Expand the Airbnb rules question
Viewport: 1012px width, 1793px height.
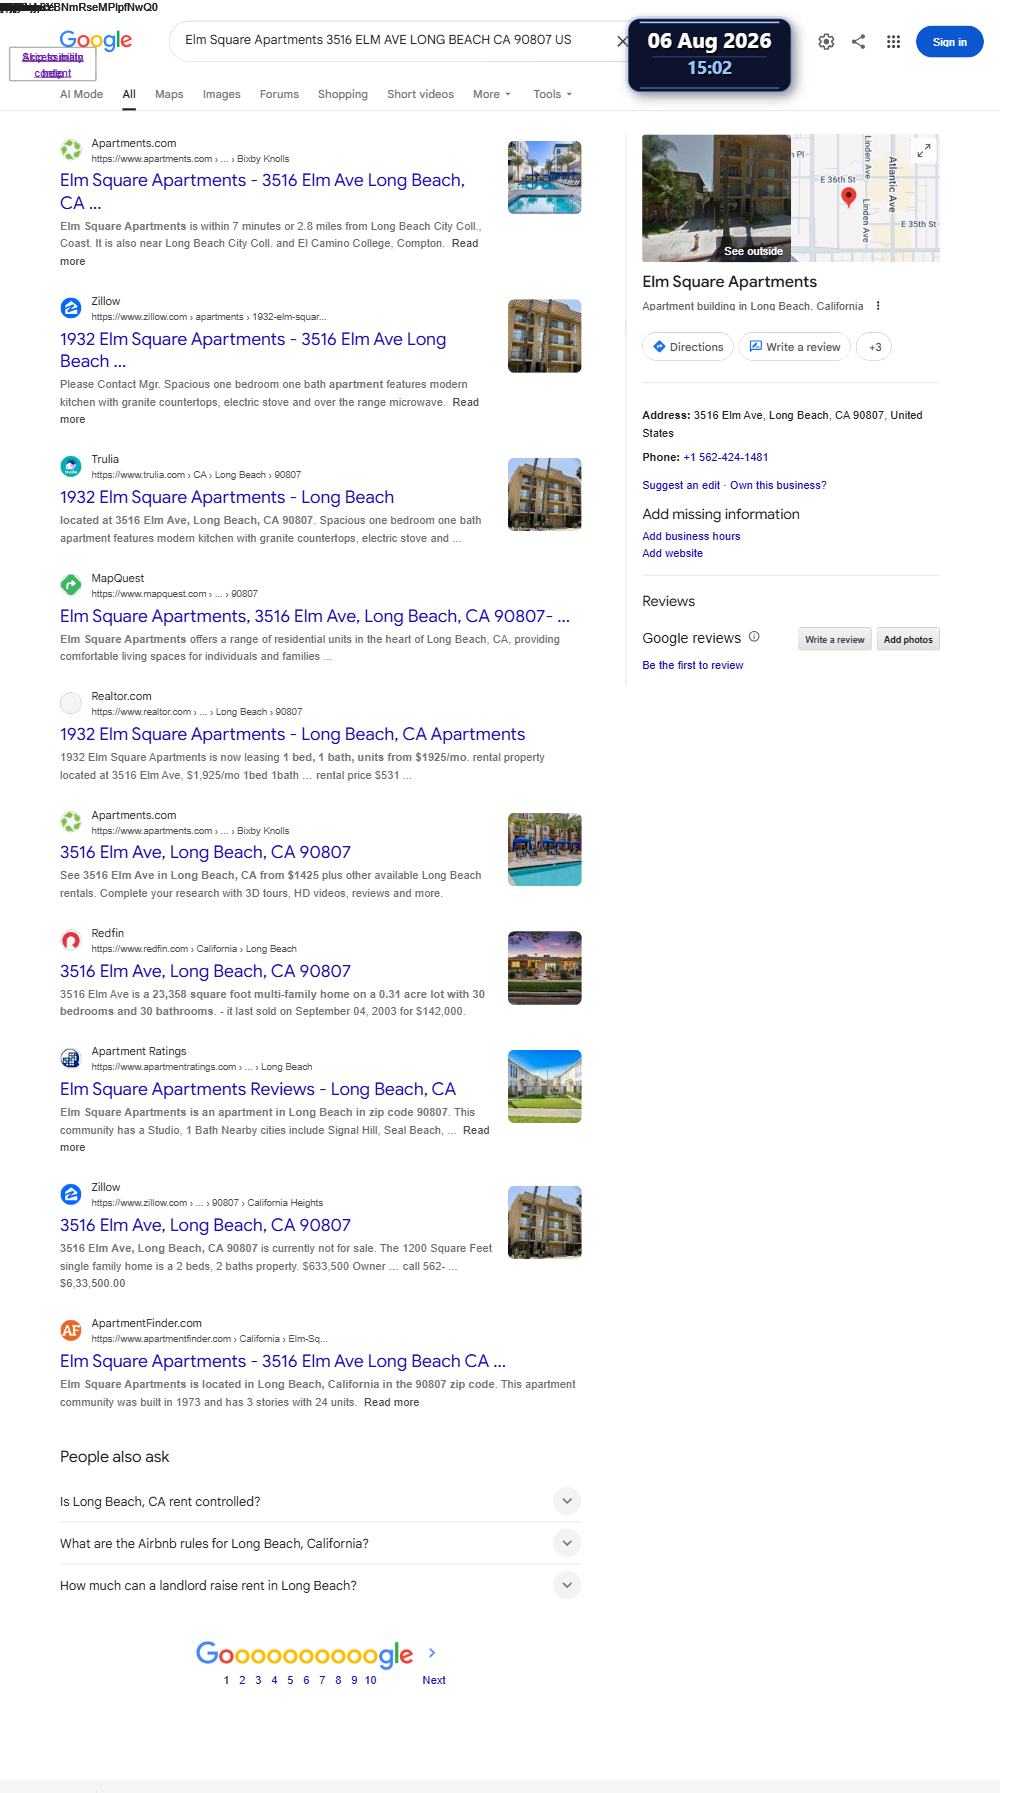pos(566,1543)
